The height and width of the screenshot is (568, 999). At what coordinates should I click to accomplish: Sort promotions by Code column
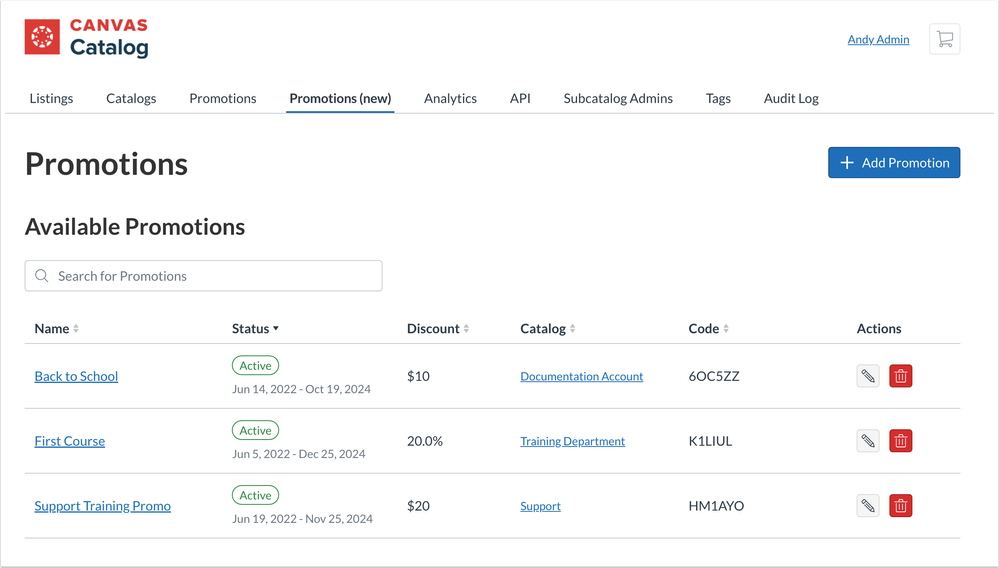click(708, 329)
